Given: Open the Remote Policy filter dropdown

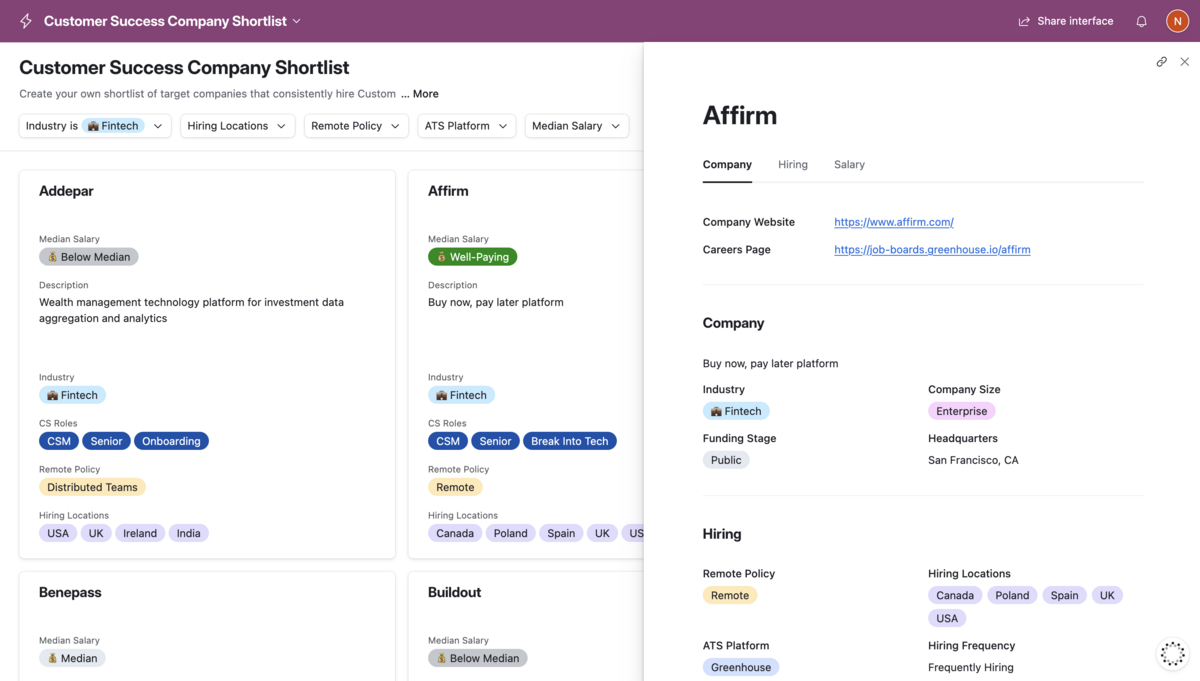Looking at the screenshot, I should click(x=356, y=126).
